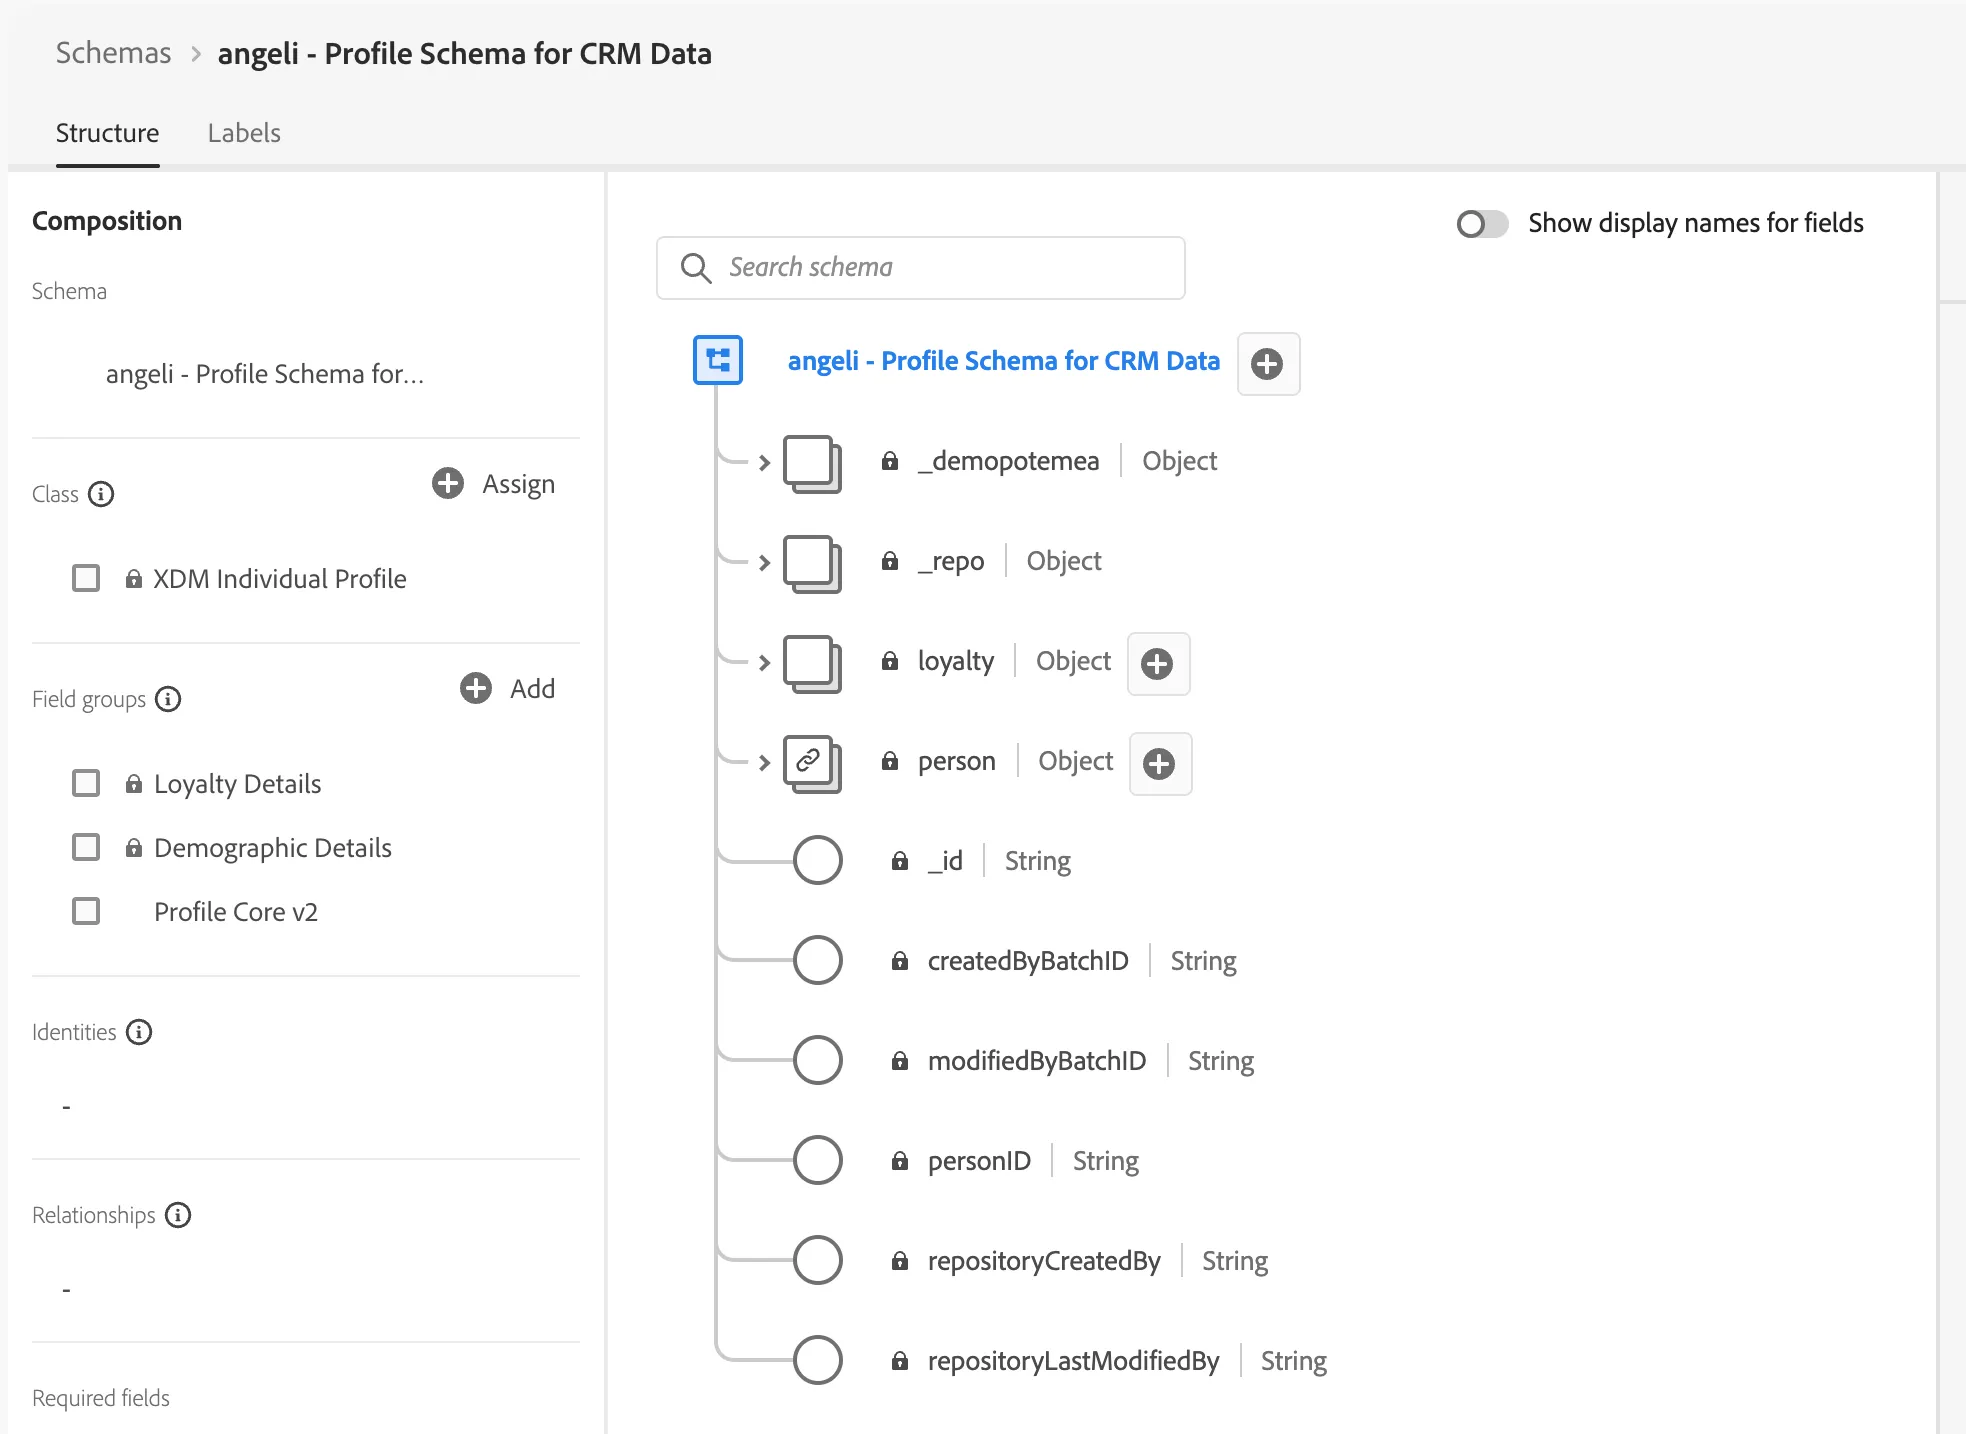This screenshot has width=1966, height=1434.
Task: Switch to the Labels tab
Action: (244, 133)
